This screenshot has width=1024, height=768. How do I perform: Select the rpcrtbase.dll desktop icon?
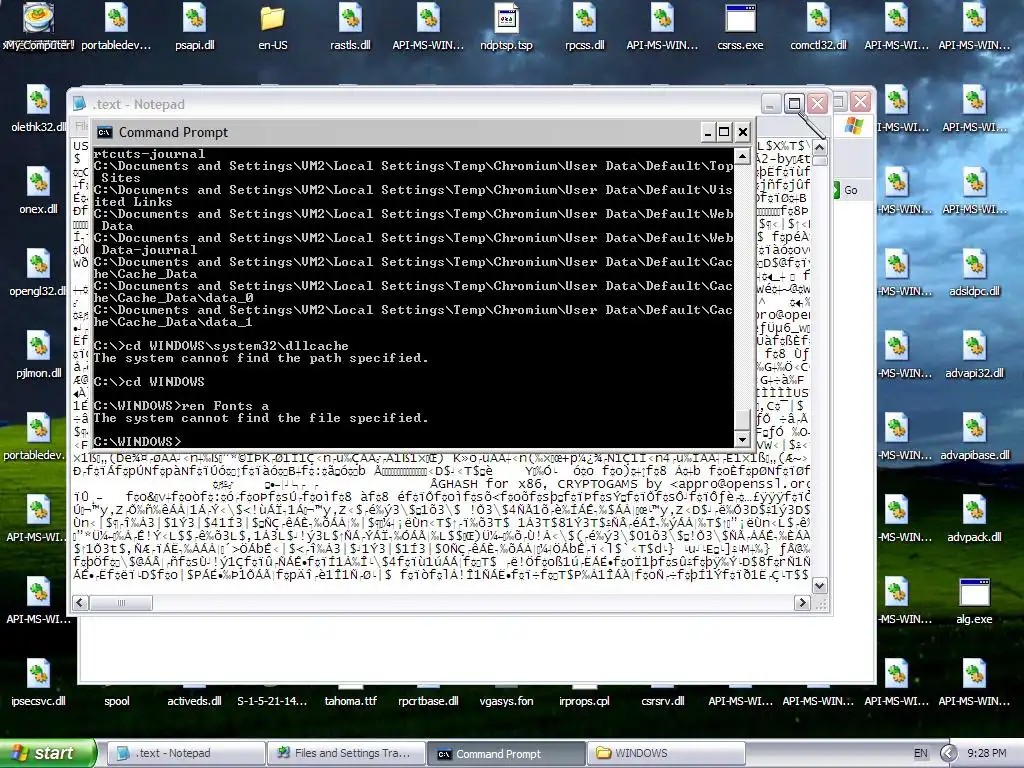click(x=428, y=701)
